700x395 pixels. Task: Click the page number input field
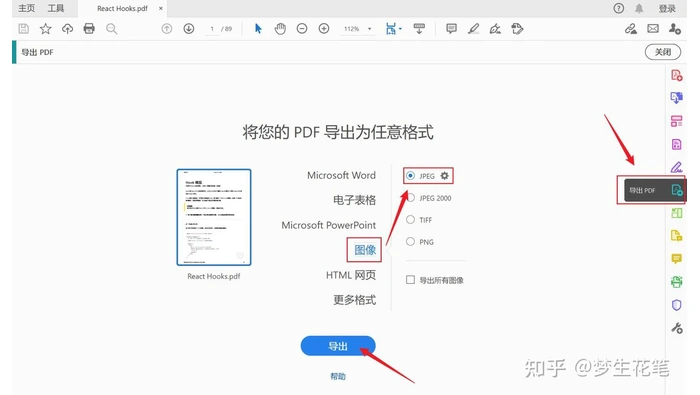point(212,29)
